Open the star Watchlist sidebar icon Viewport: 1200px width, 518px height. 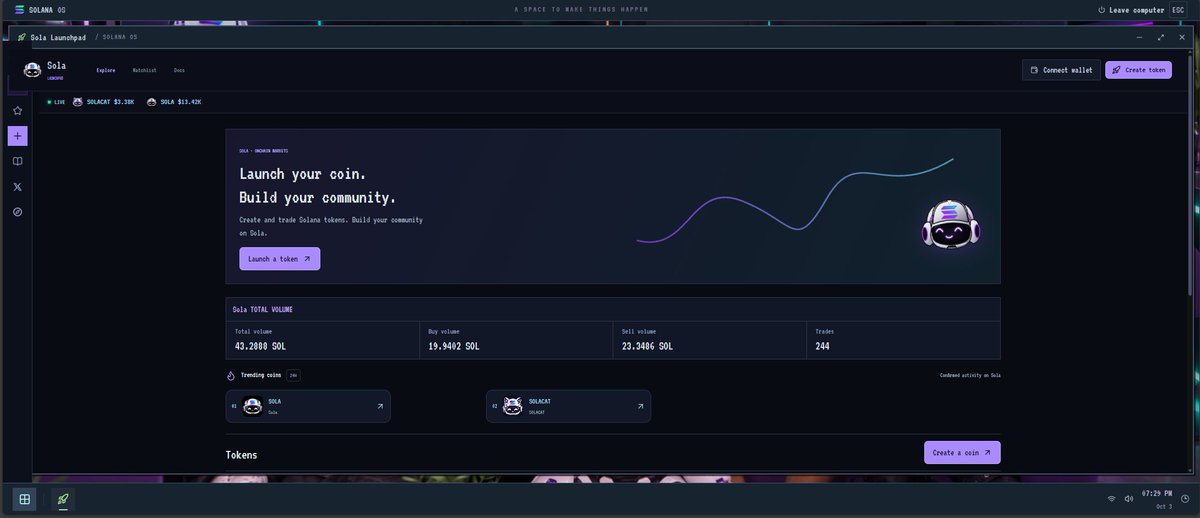17,111
